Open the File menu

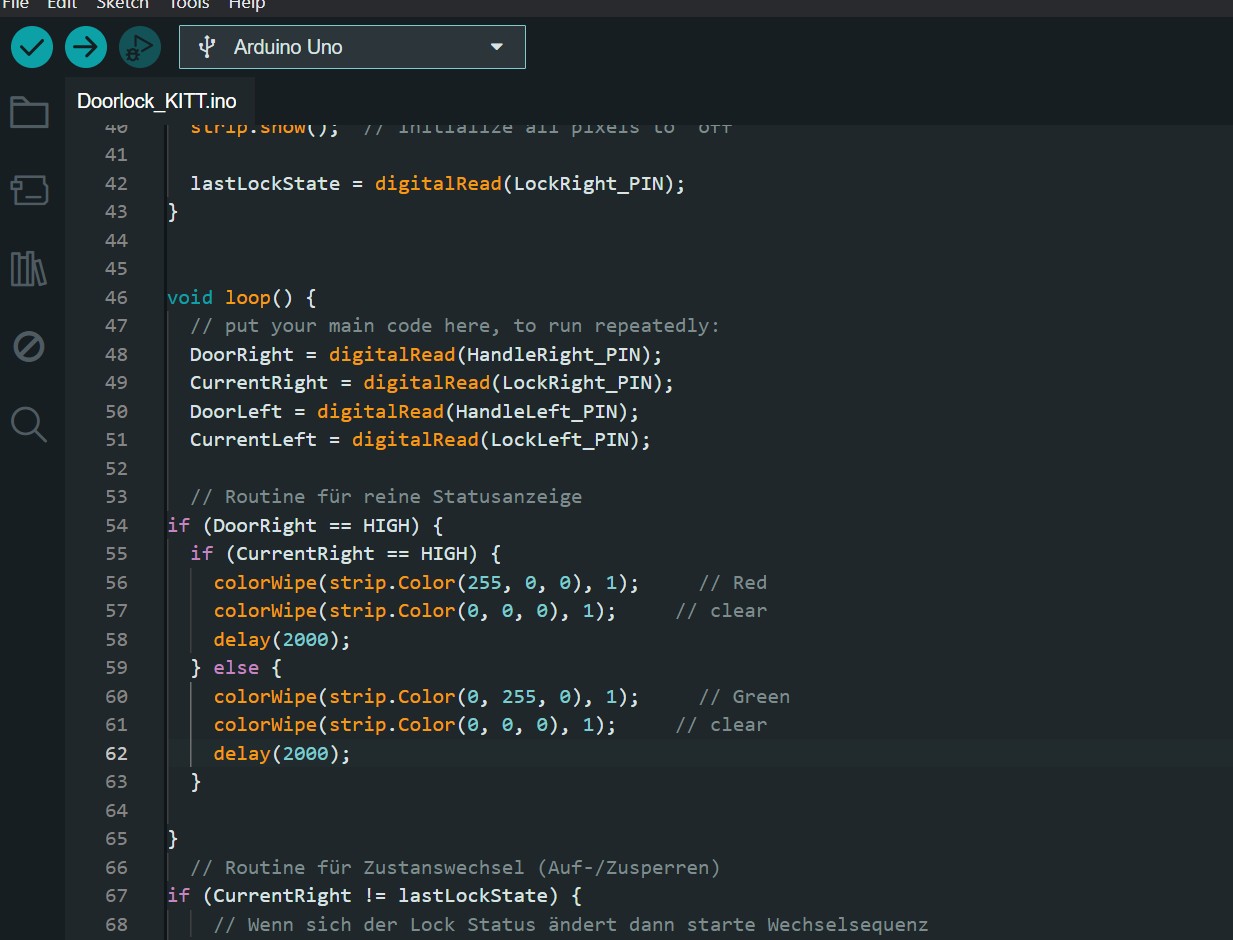[x=16, y=5]
